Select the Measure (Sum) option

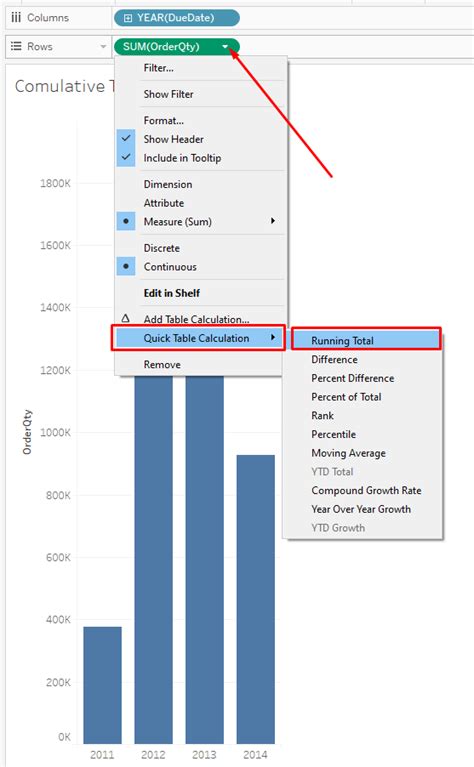178,222
